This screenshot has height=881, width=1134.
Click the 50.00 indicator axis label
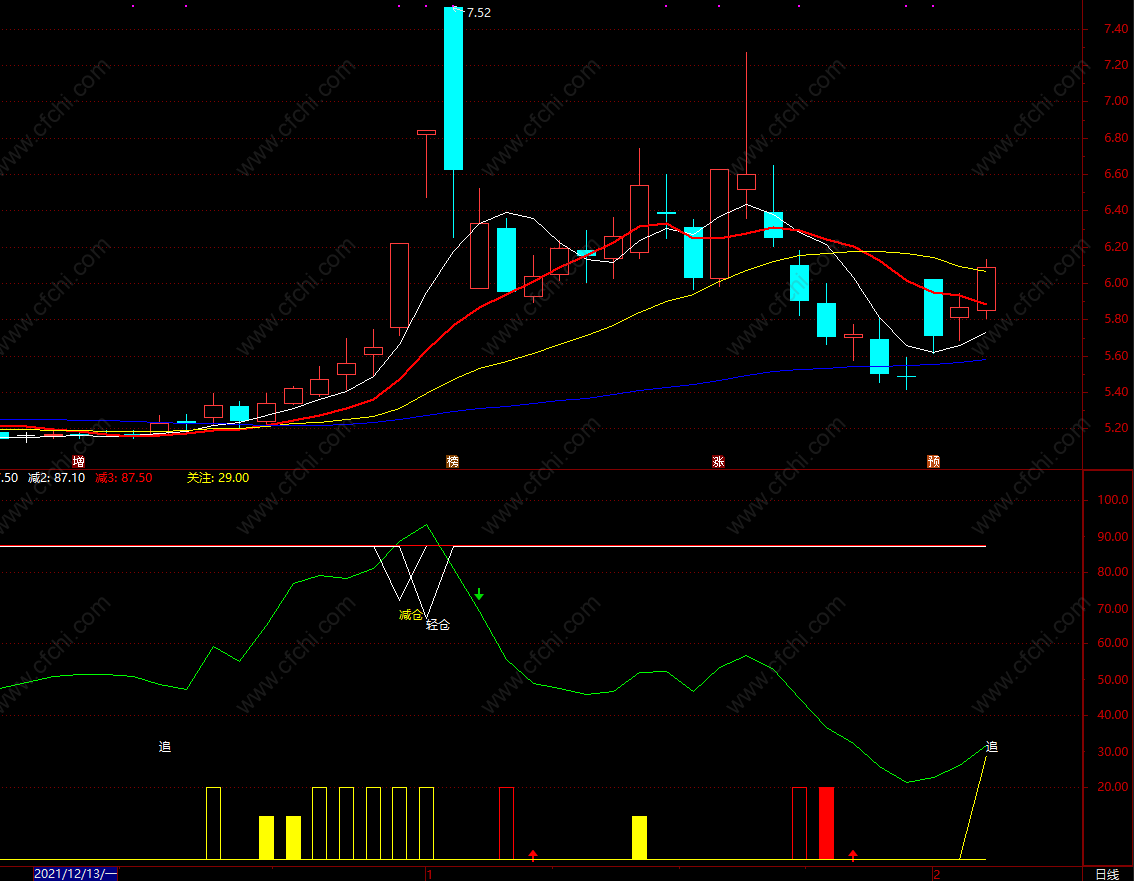point(1113,680)
